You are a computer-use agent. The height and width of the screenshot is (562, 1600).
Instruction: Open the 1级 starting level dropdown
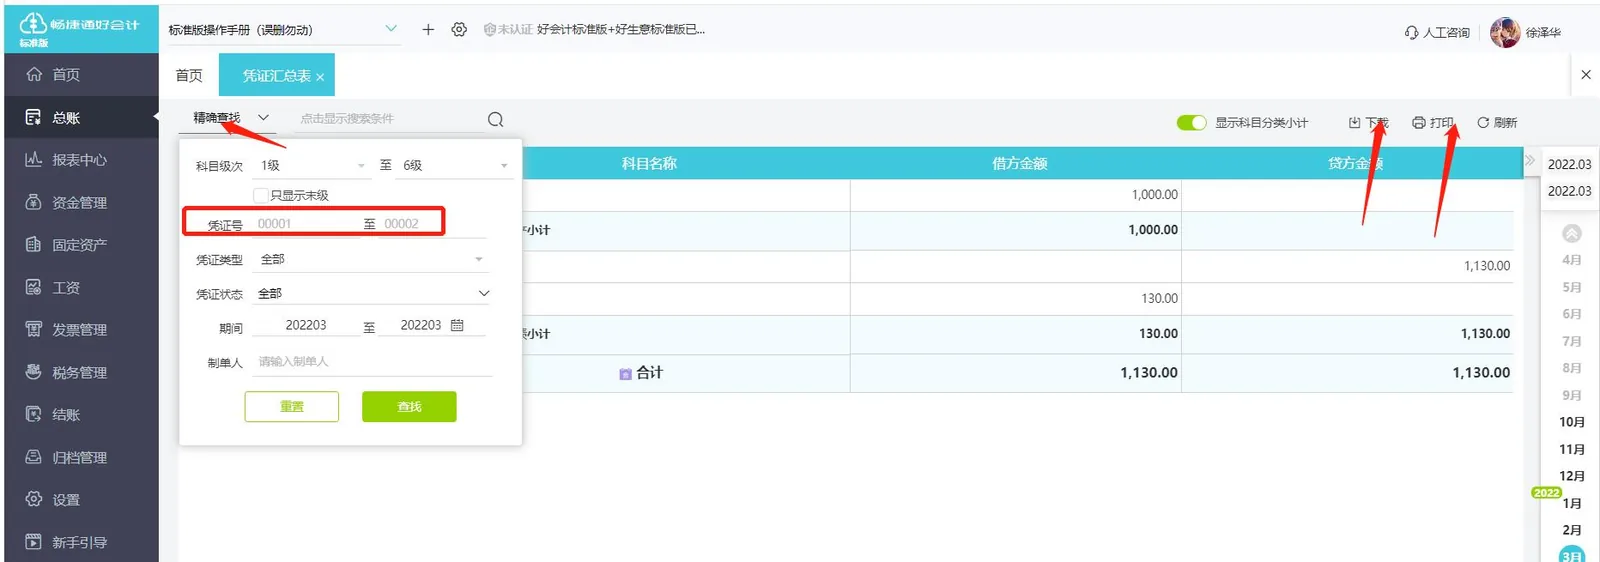click(x=313, y=165)
